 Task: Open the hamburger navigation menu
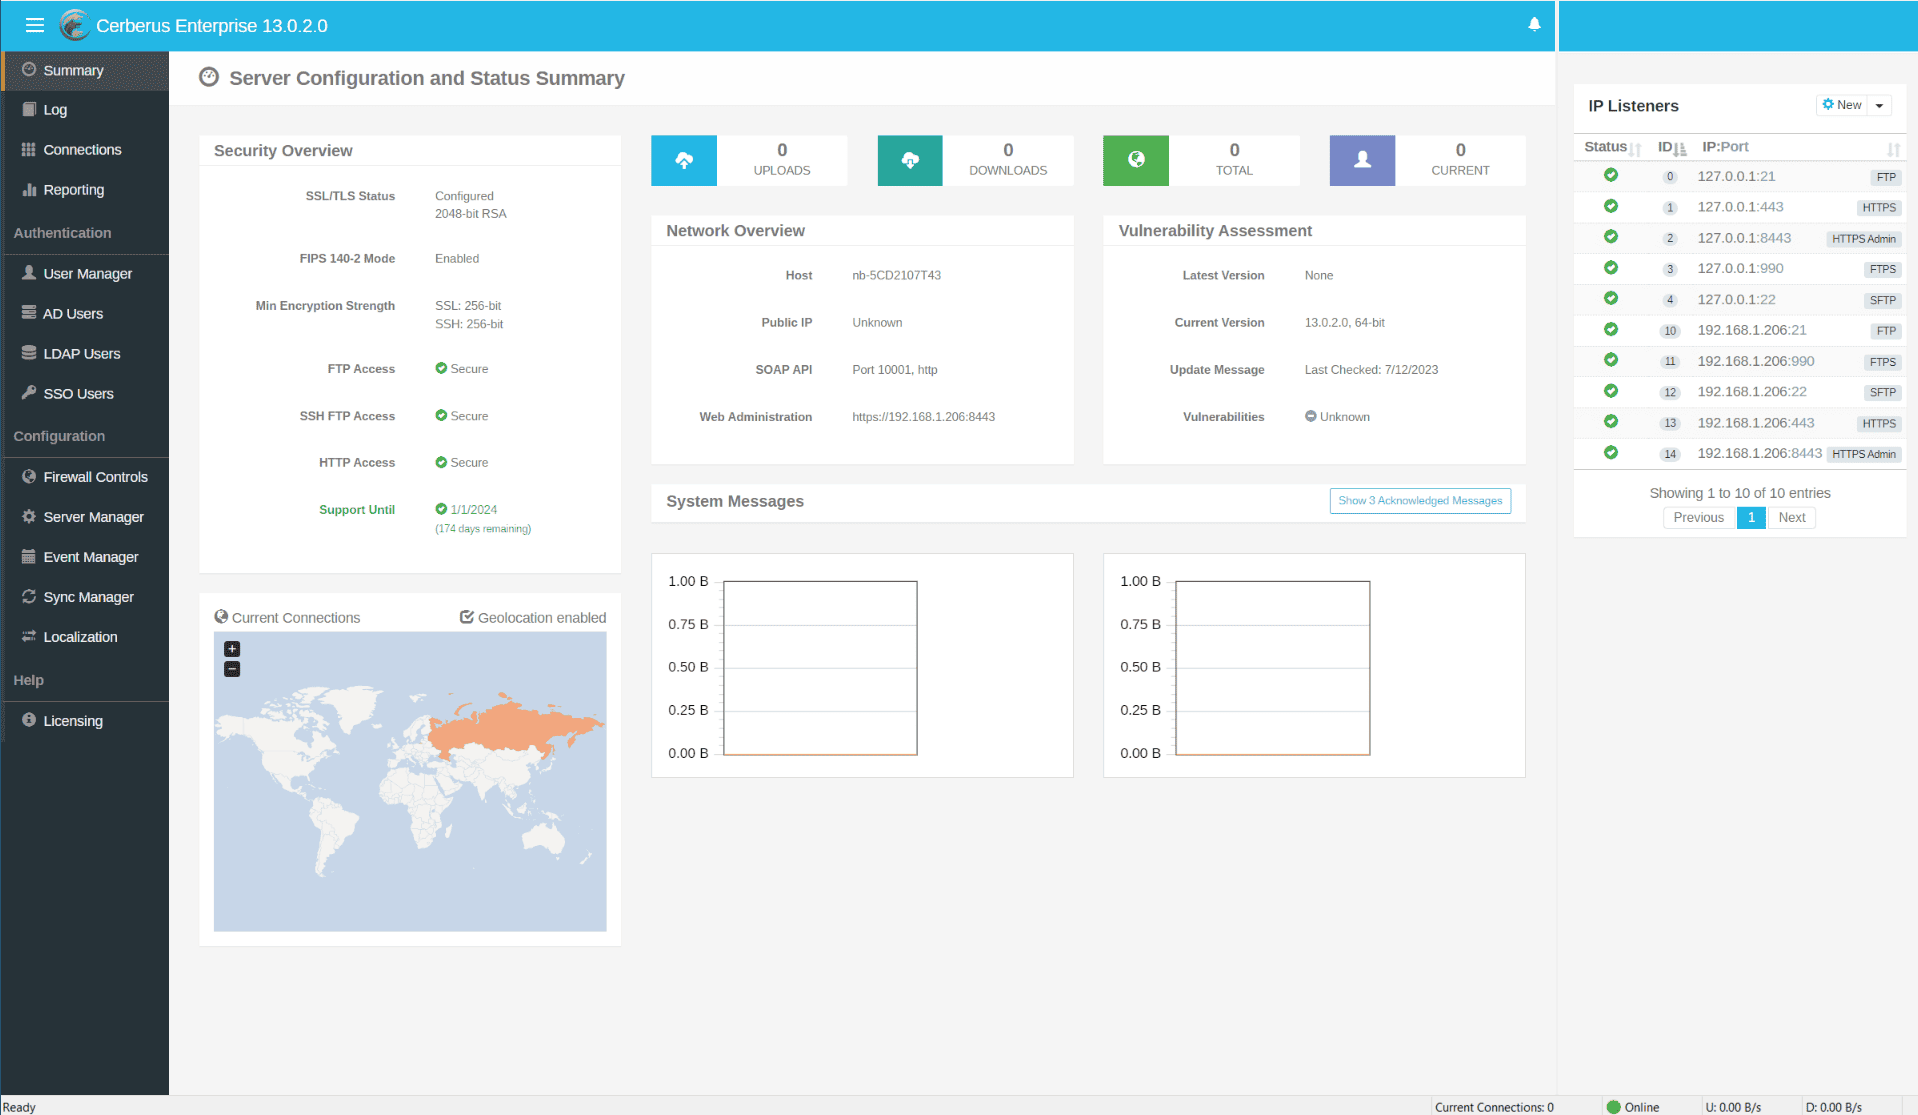(35, 26)
